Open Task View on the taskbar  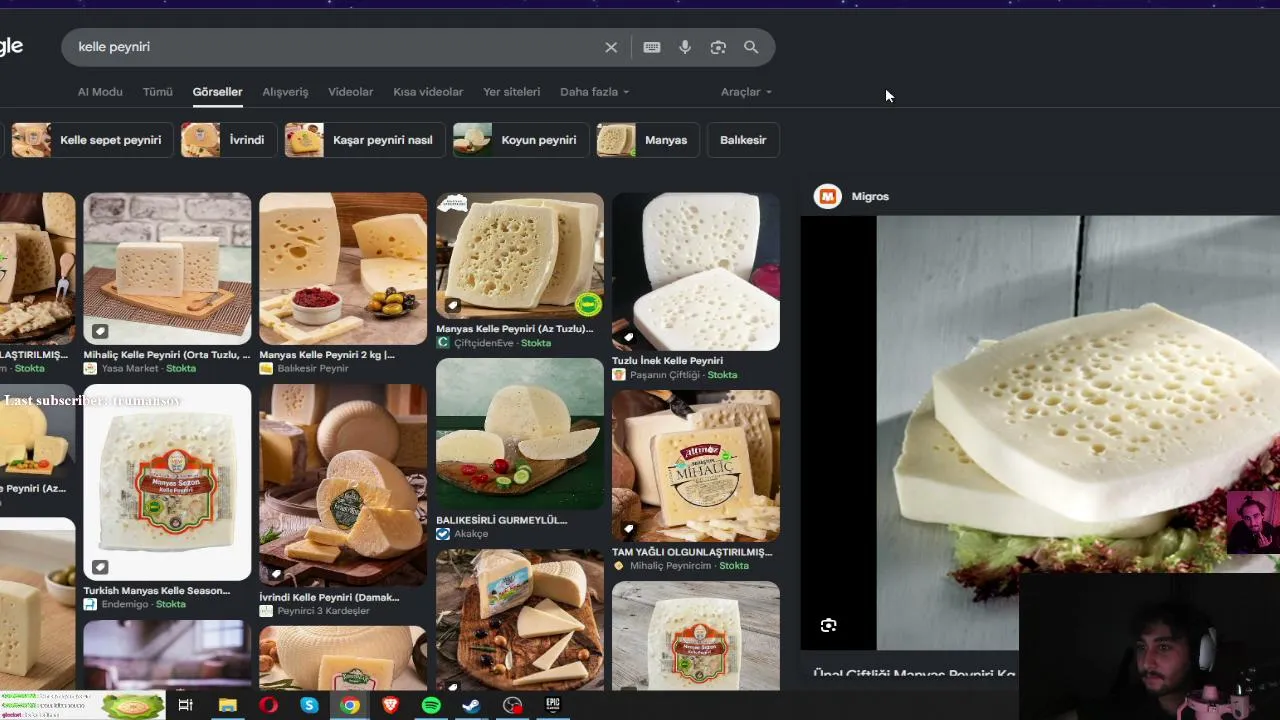tap(185, 705)
